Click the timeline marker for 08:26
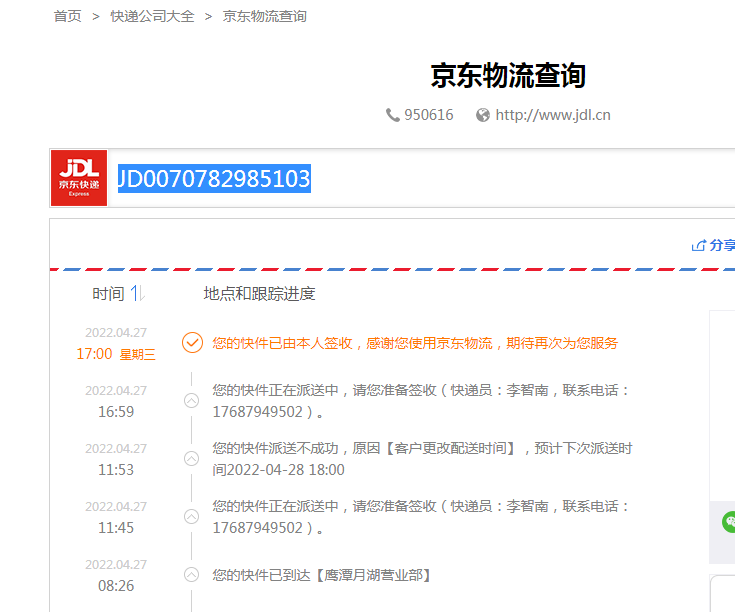Screen dimensions: 735x612 [x=191, y=575]
